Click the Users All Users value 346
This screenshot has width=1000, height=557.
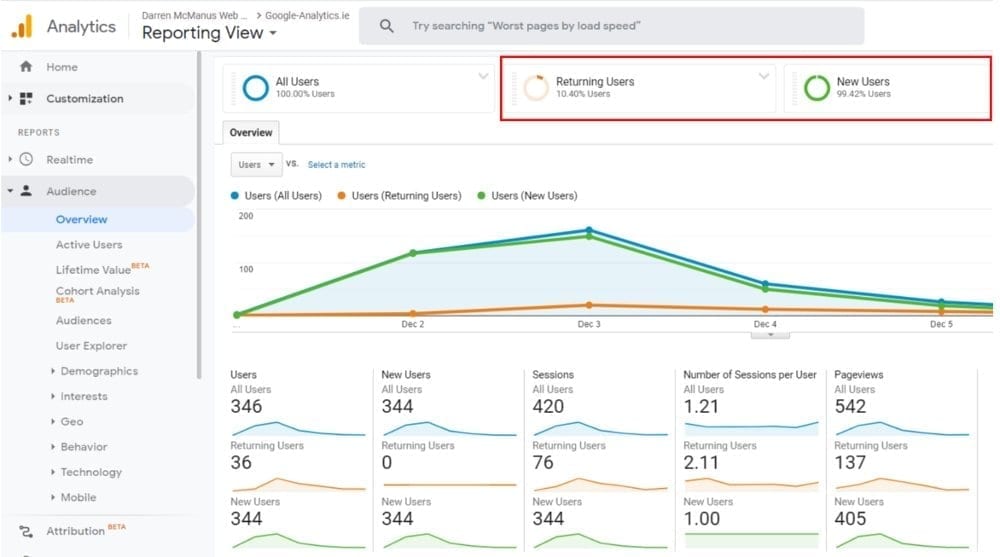click(x=246, y=406)
